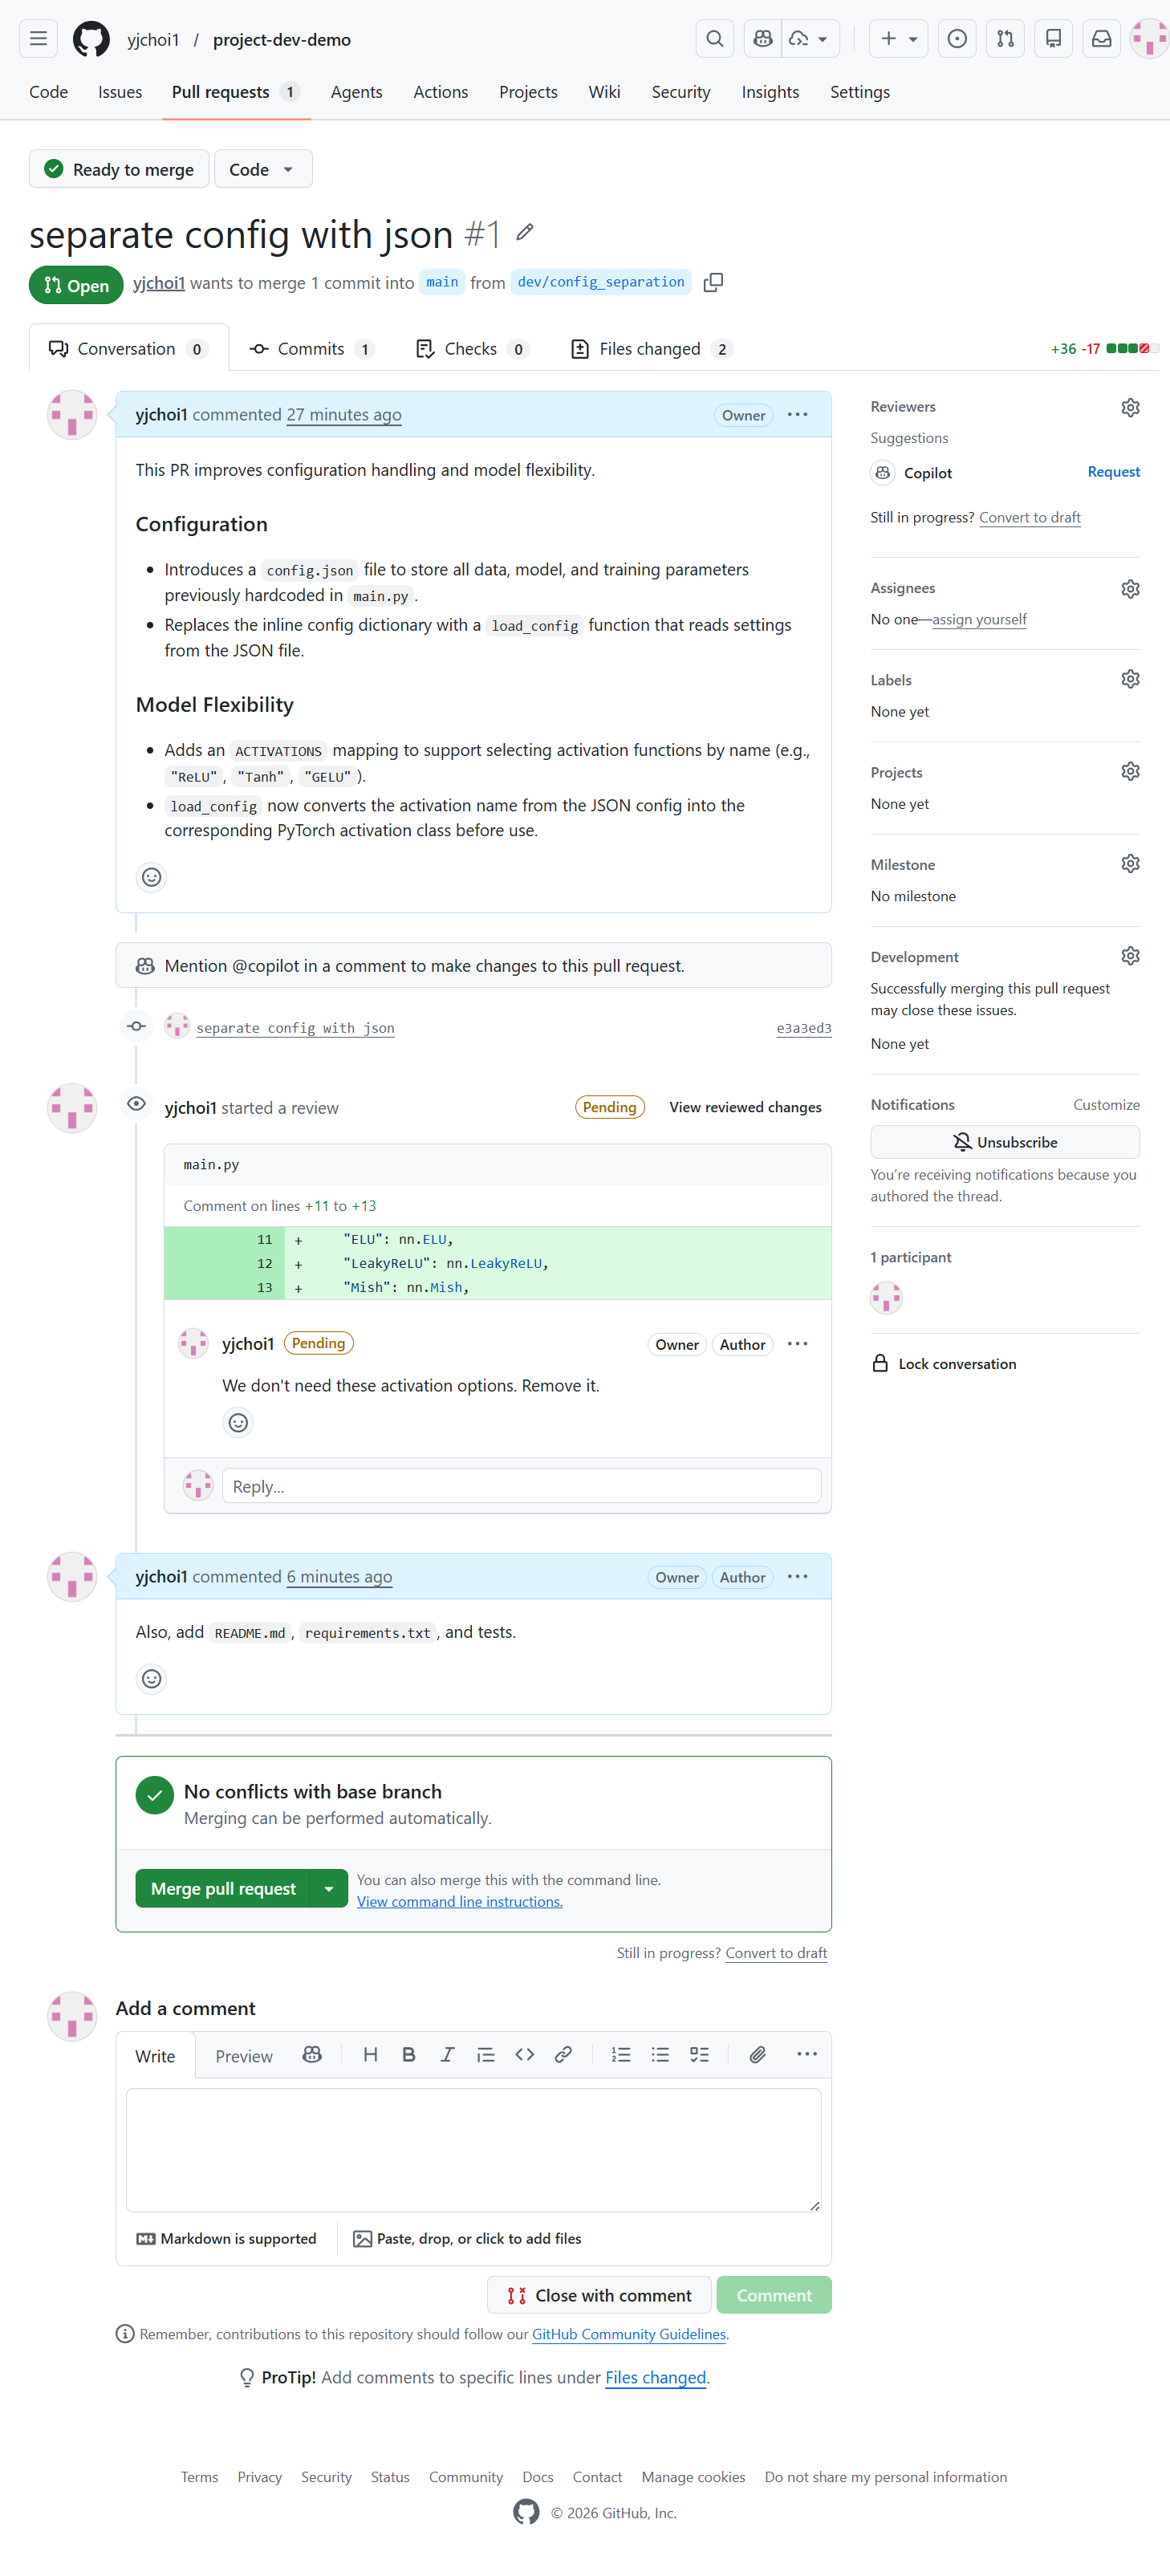The image size is (1170, 2576).
Task: Toggle the hamburger navigation menu
Action: [x=38, y=38]
